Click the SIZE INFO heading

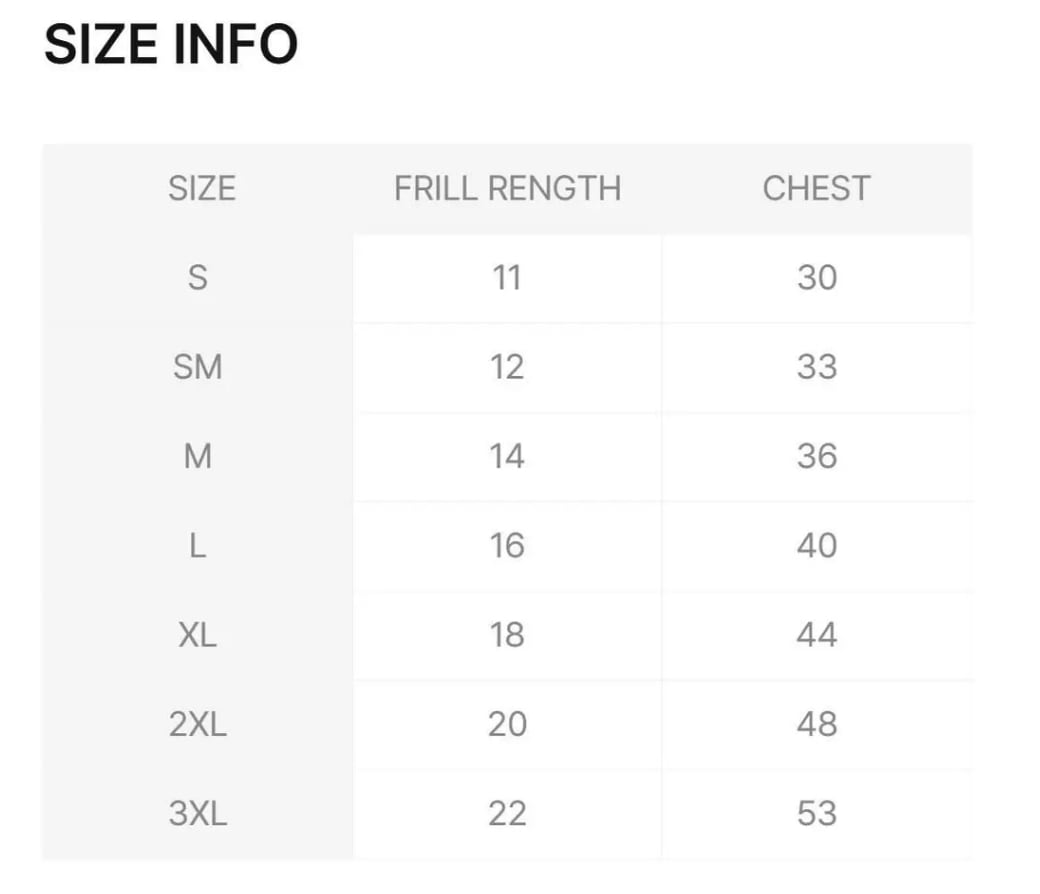[171, 45]
